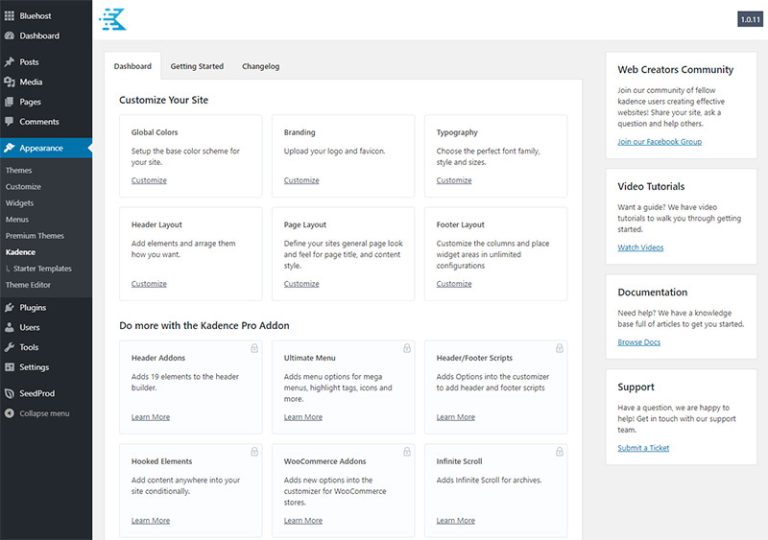Click Submit a Ticket link
Viewport: 768px width, 540px height.
(x=645, y=448)
